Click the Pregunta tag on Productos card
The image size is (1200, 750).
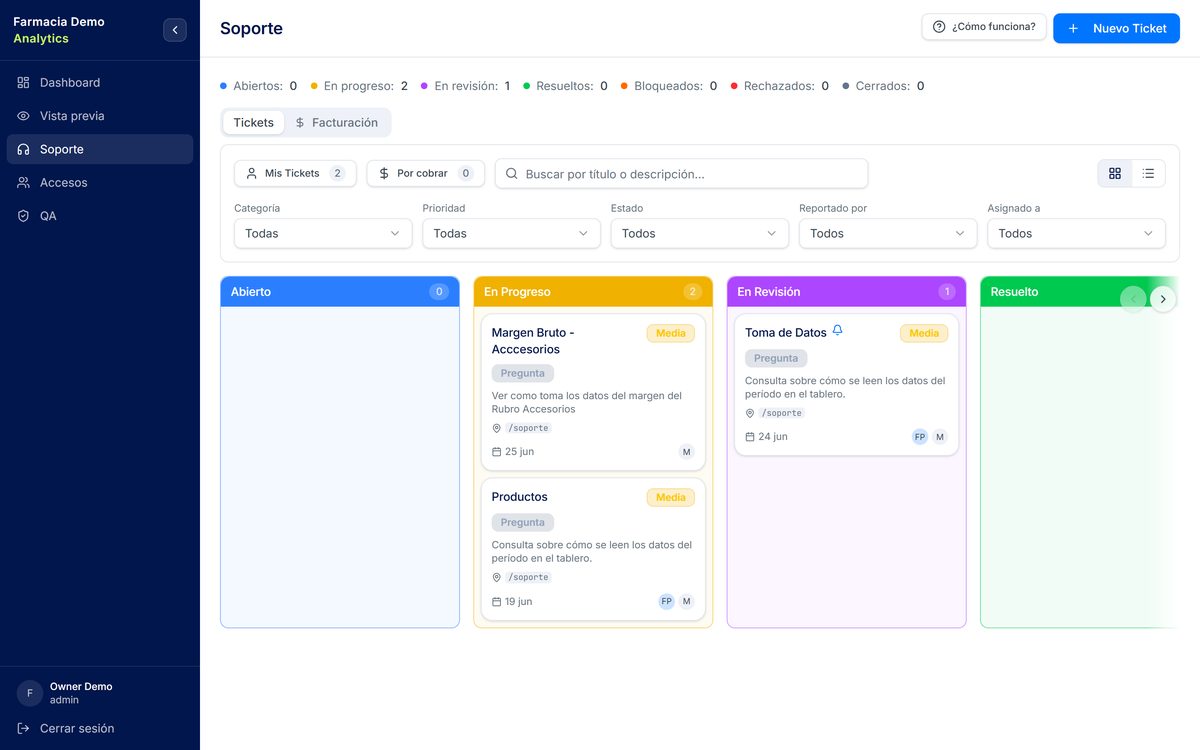(523, 522)
